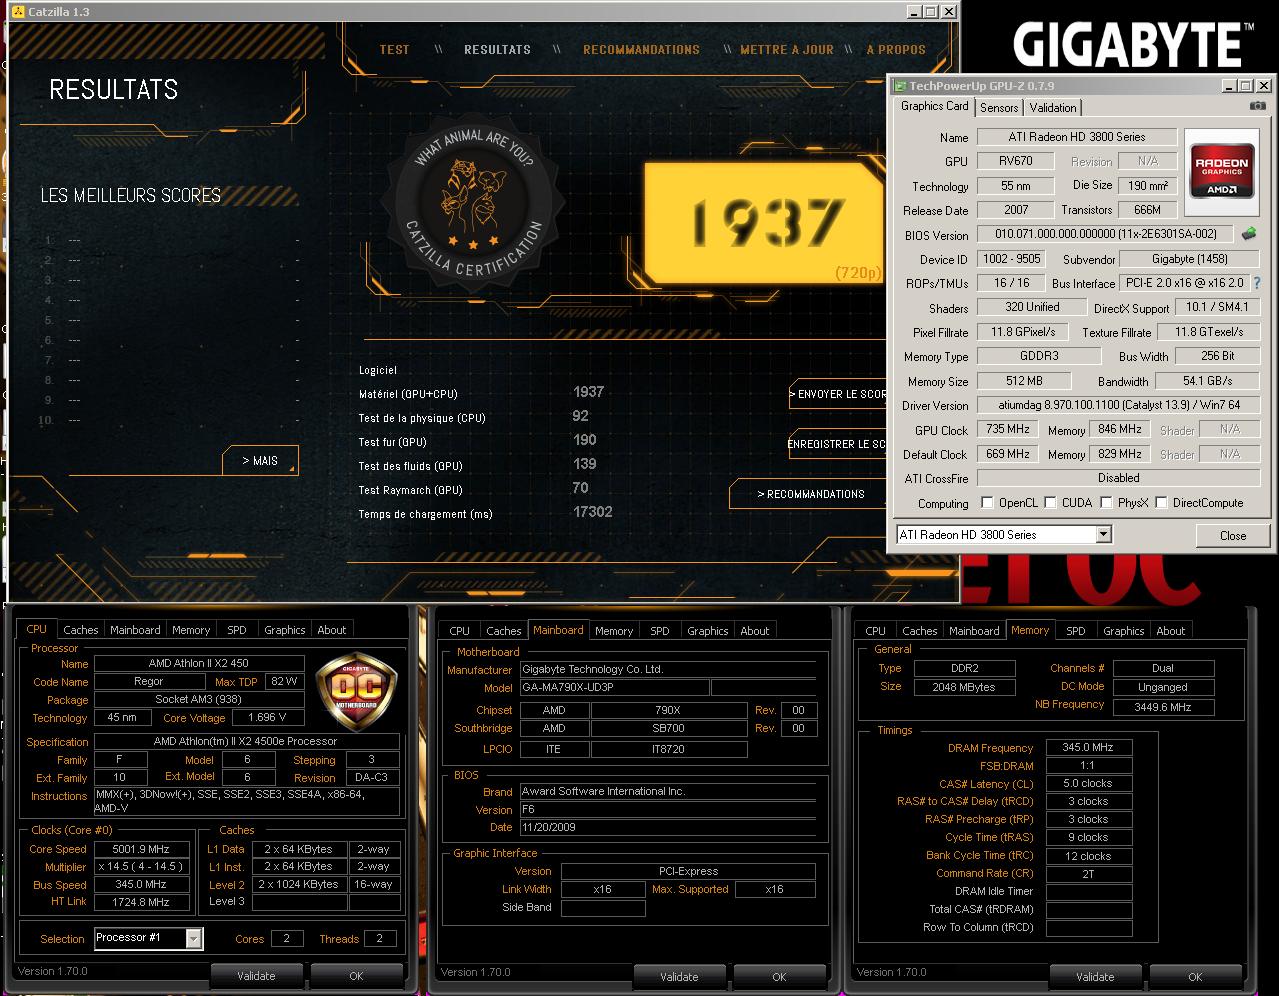This screenshot has height=996, width=1279.
Task: Click the Catzilla Certification badge
Action: (x=472, y=202)
